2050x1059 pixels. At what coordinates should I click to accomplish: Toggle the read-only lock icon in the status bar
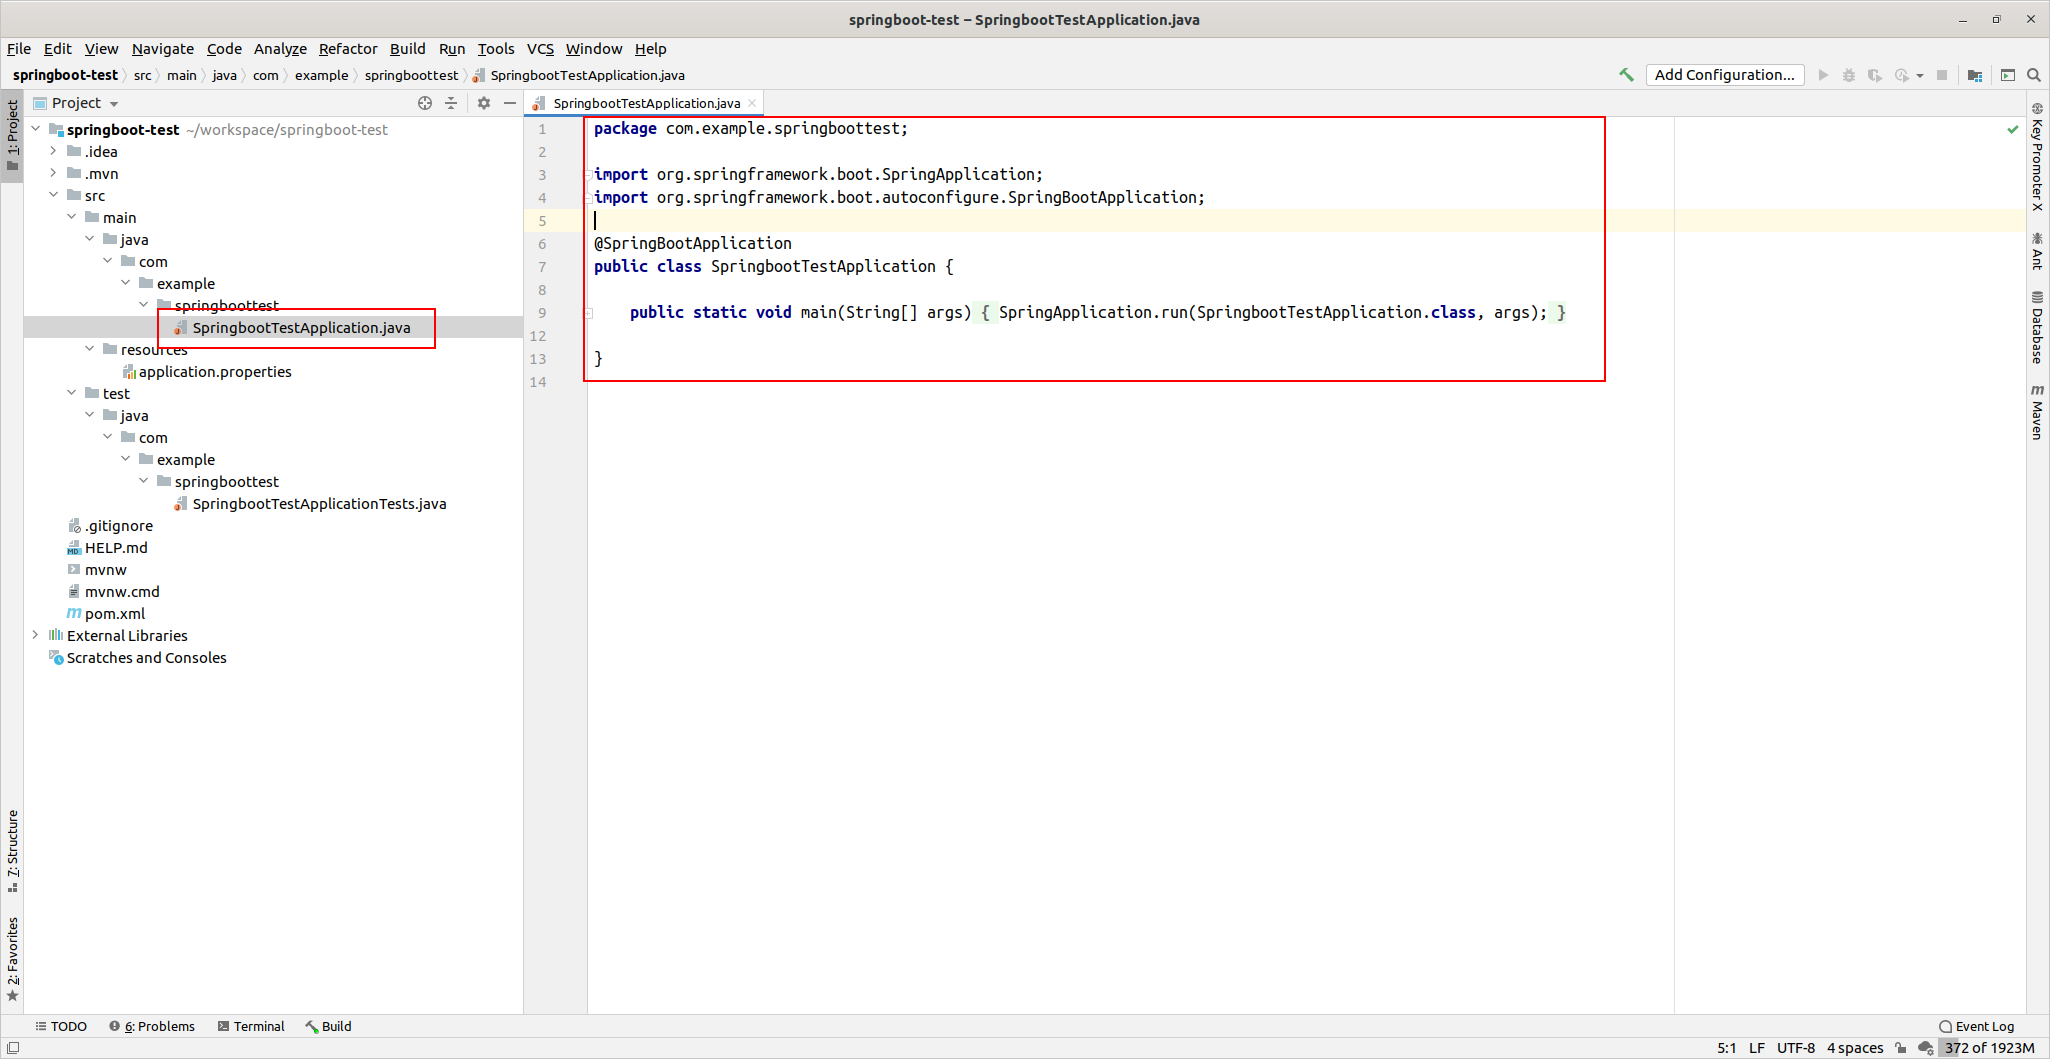coord(1900,1048)
